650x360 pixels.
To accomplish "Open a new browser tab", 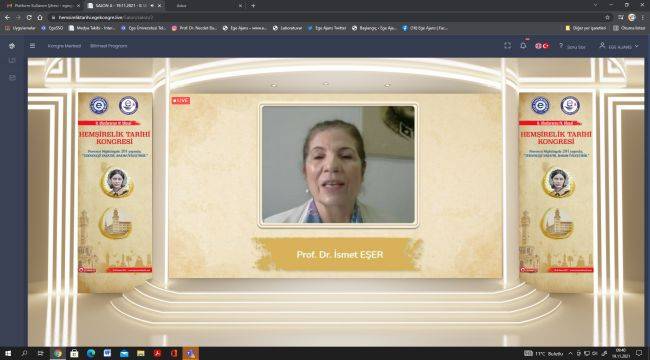I will click(x=253, y=6).
